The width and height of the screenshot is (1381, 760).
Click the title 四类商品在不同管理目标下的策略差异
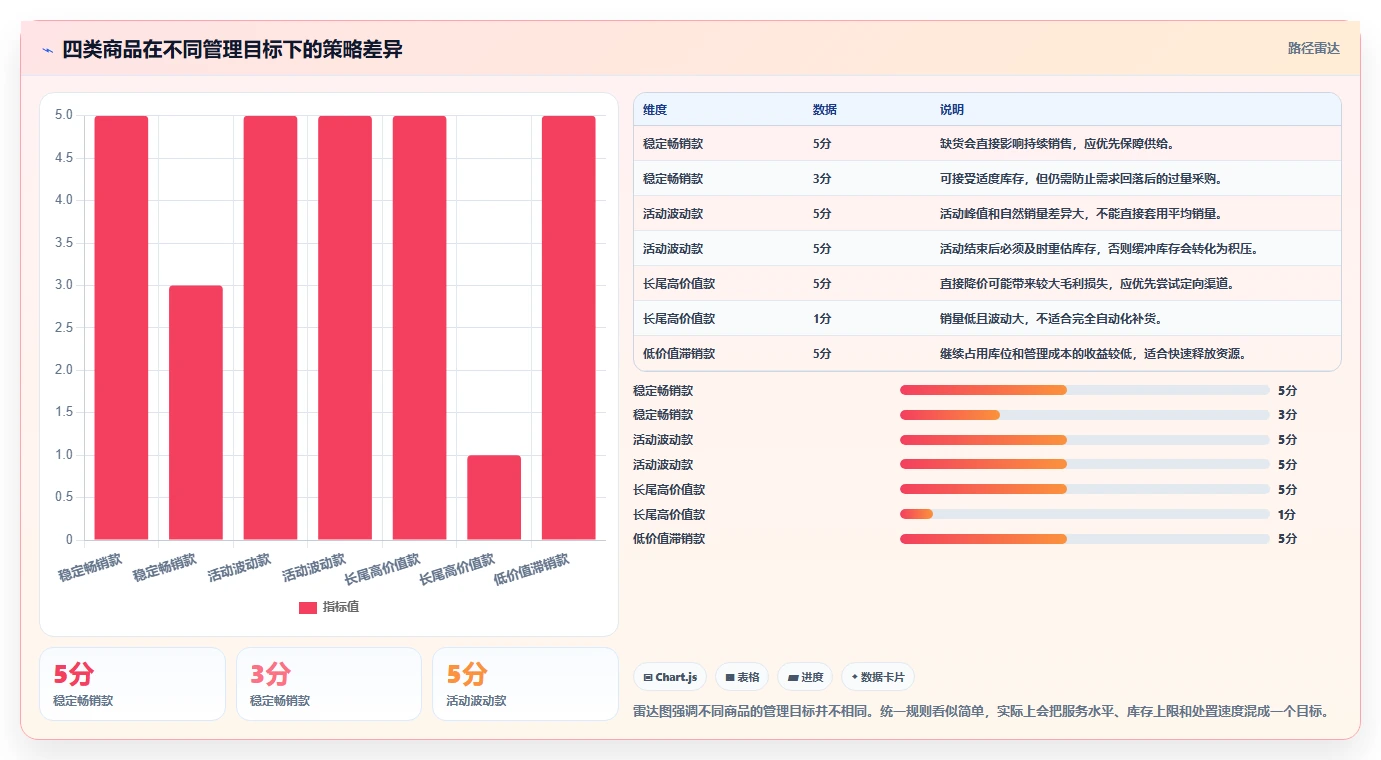(232, 50)
